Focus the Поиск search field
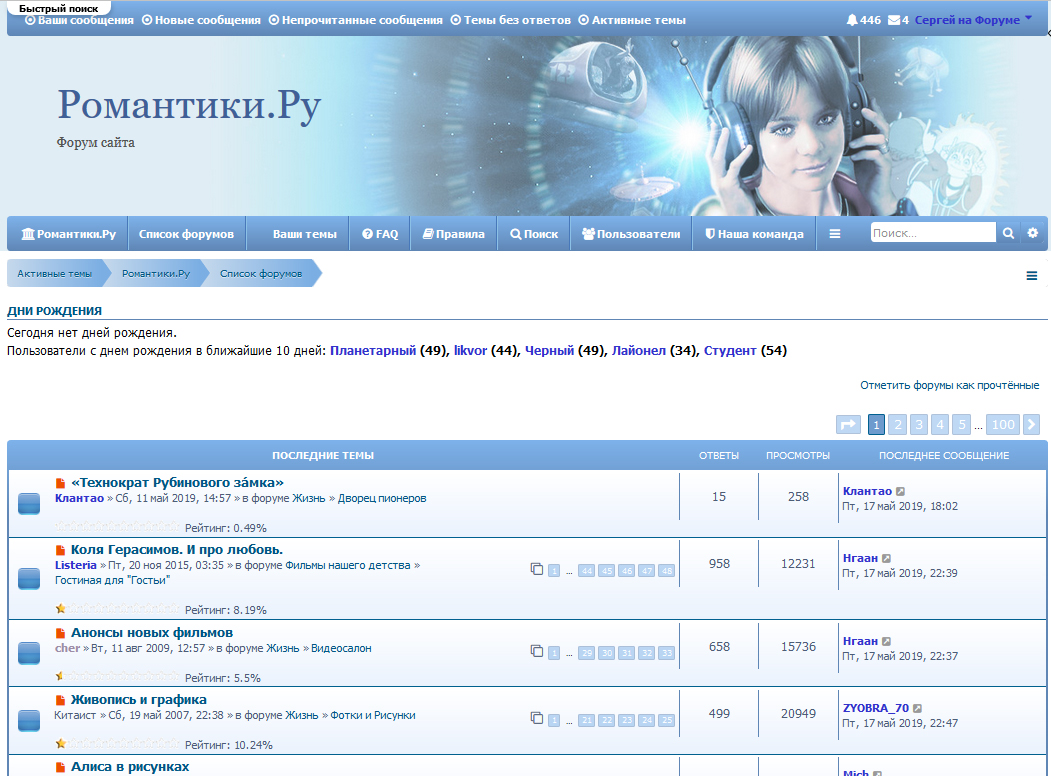1051x776 pixels. tap(933, 233)
